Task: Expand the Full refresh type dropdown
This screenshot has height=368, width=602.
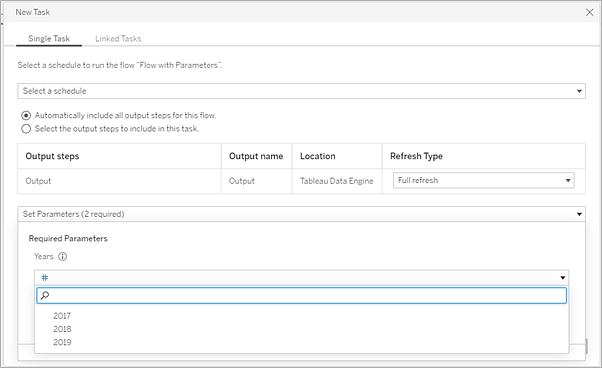Action: point(483,180)
